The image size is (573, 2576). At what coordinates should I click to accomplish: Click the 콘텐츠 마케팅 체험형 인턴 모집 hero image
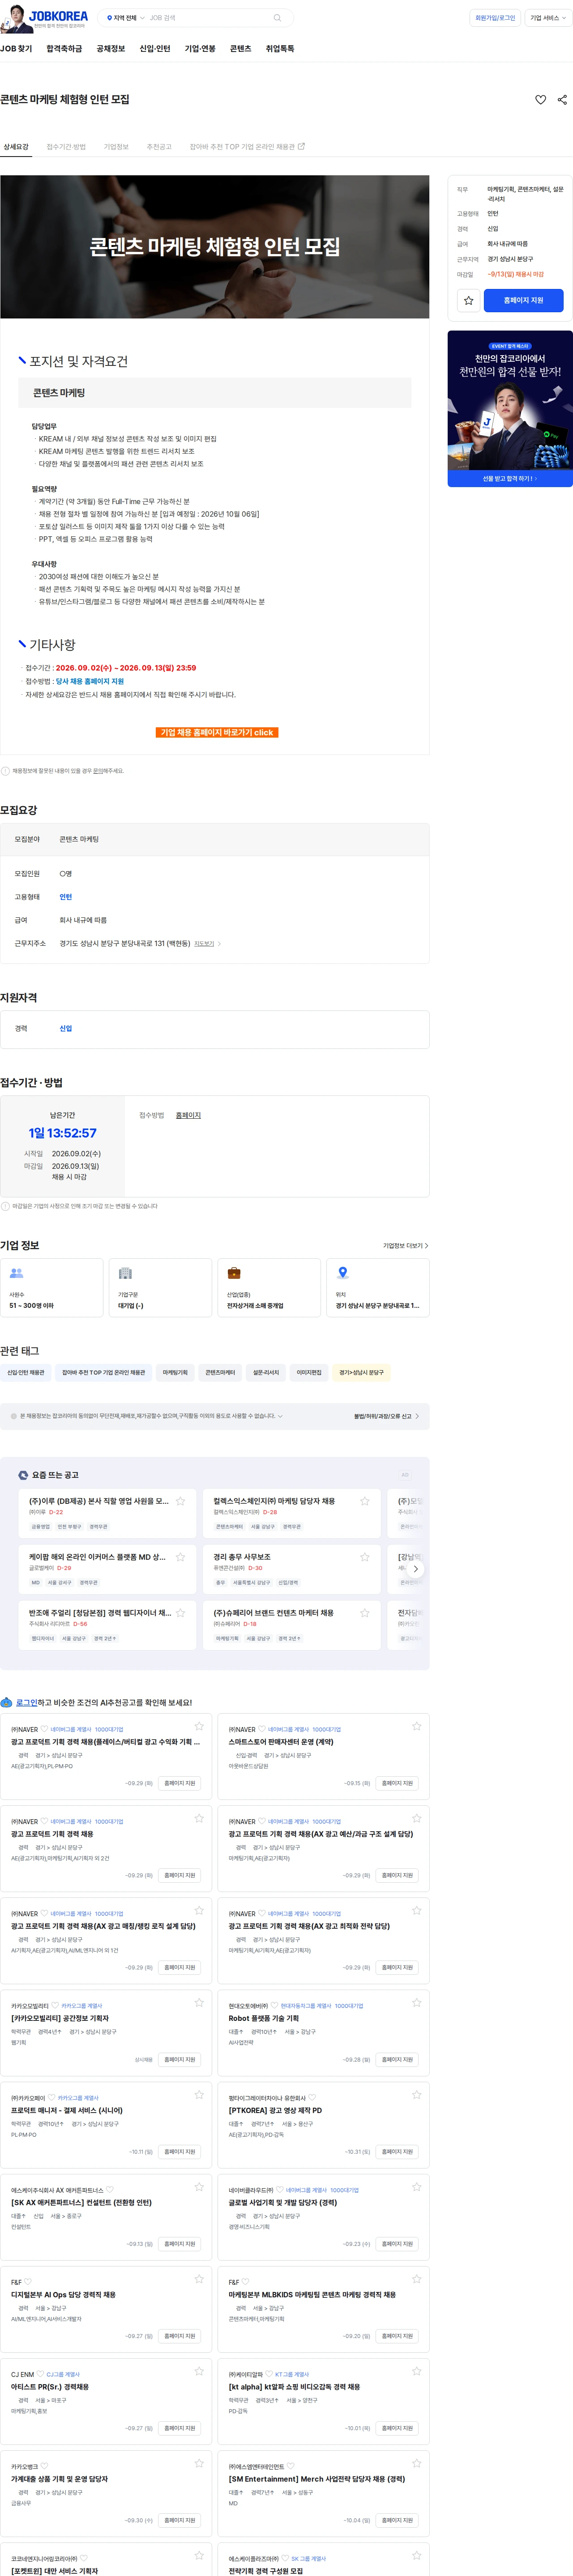pos(215,247)
